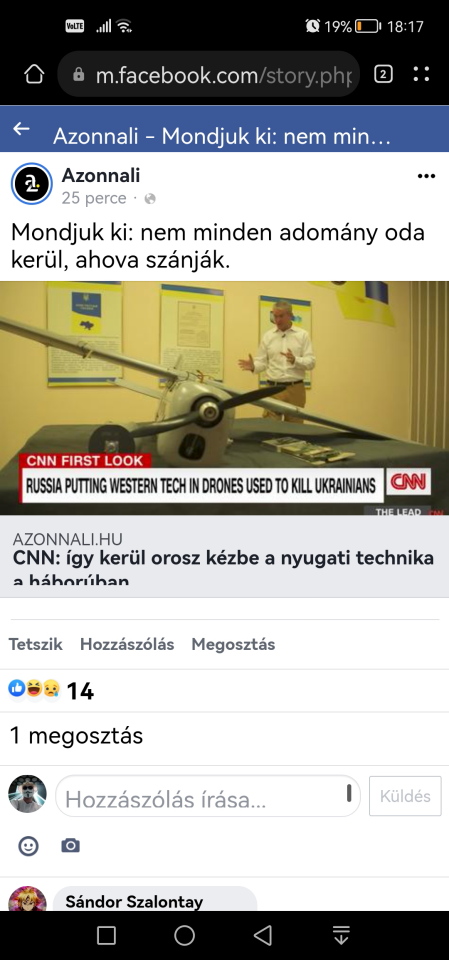Send the comment with Küldés button
The height and width of the screenshot is (960, 449).
click(x=405, y=796)
